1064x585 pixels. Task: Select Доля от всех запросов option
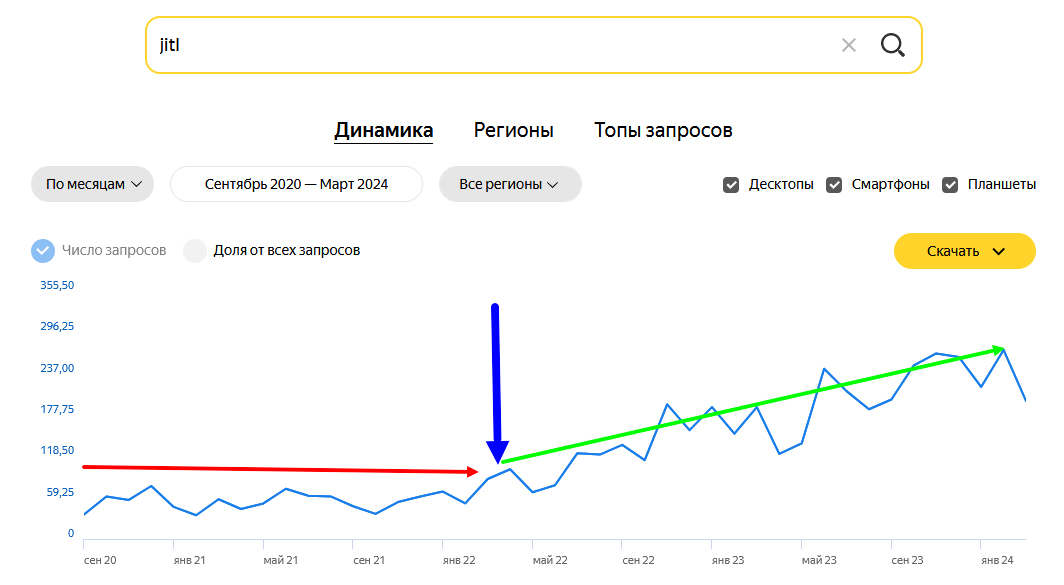pyautogui.click(x=195, y=250)
